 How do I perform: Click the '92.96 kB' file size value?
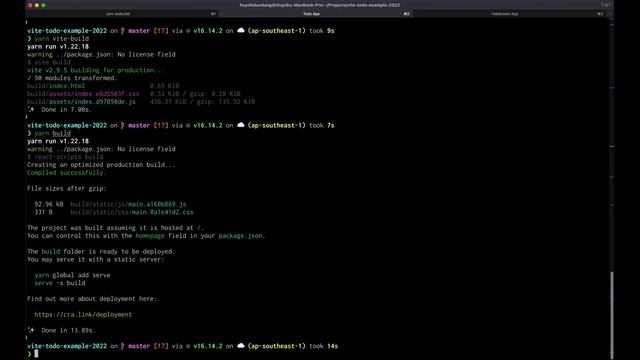click(49, 204)
